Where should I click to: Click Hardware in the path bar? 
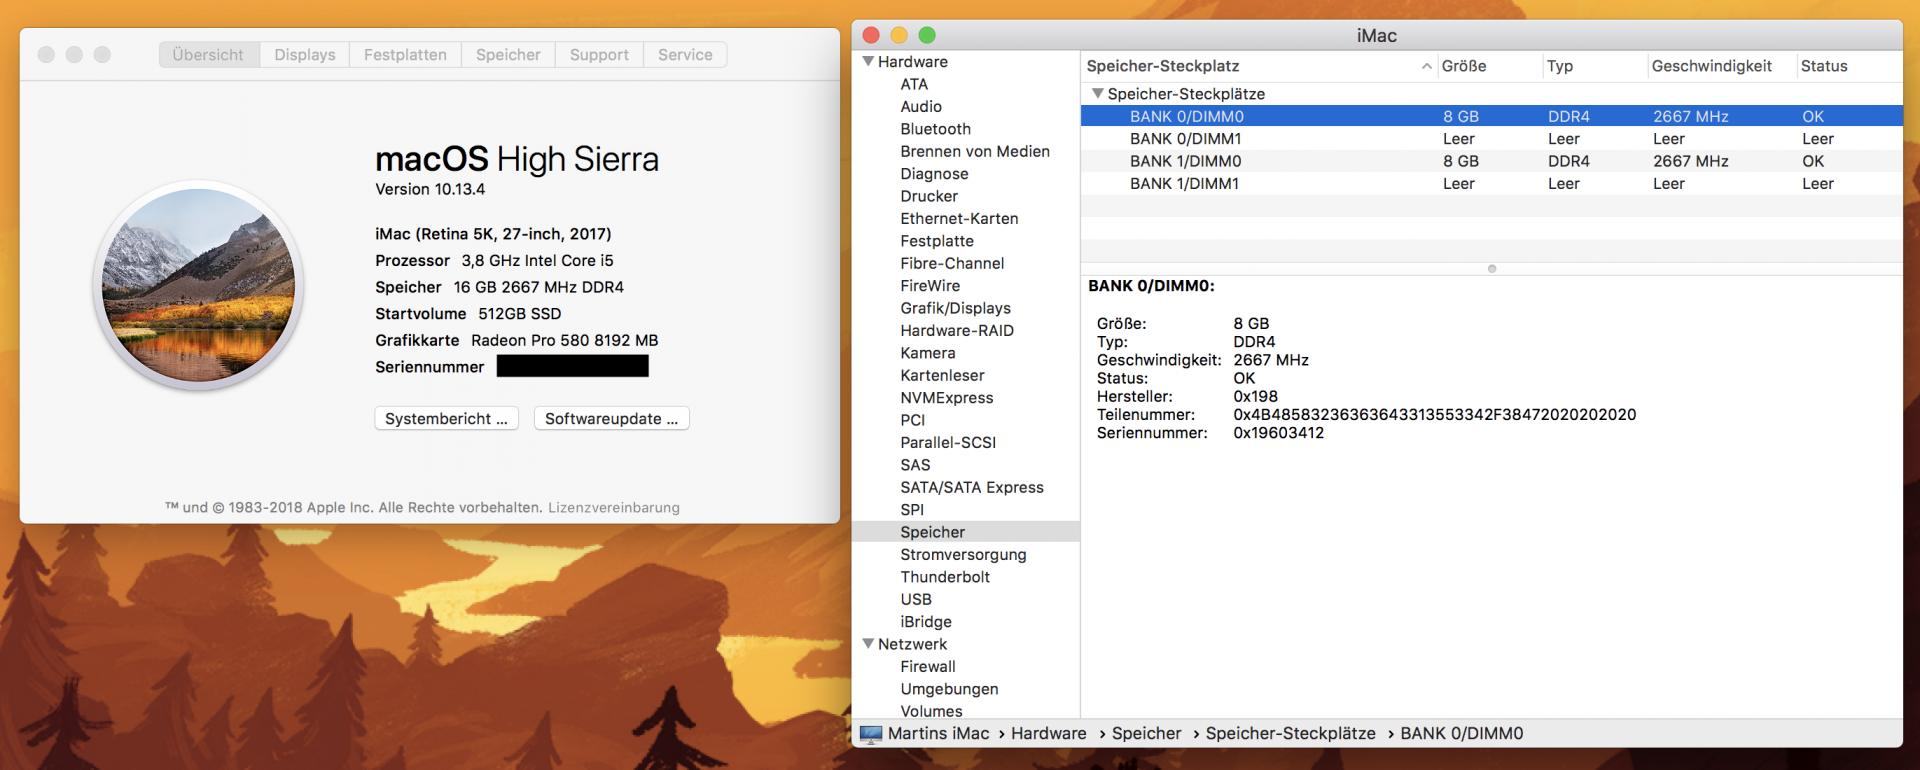[x=1048, y=733]
